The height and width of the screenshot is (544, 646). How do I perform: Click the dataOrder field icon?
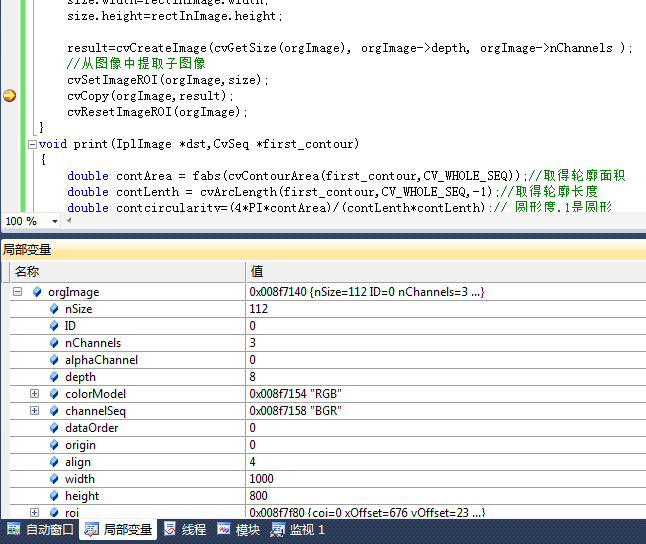[x=54, y=428]
